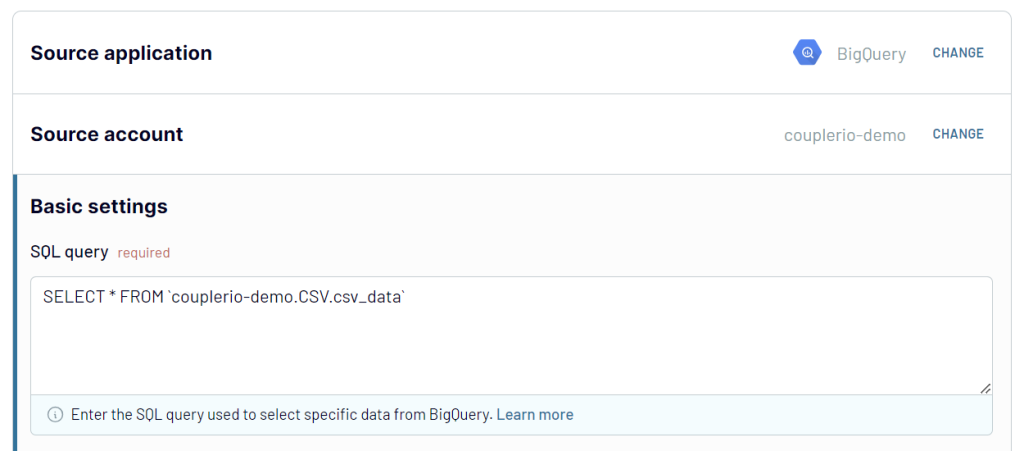
Task: Click the red required indicator text
Action: [x=144, y=253]
